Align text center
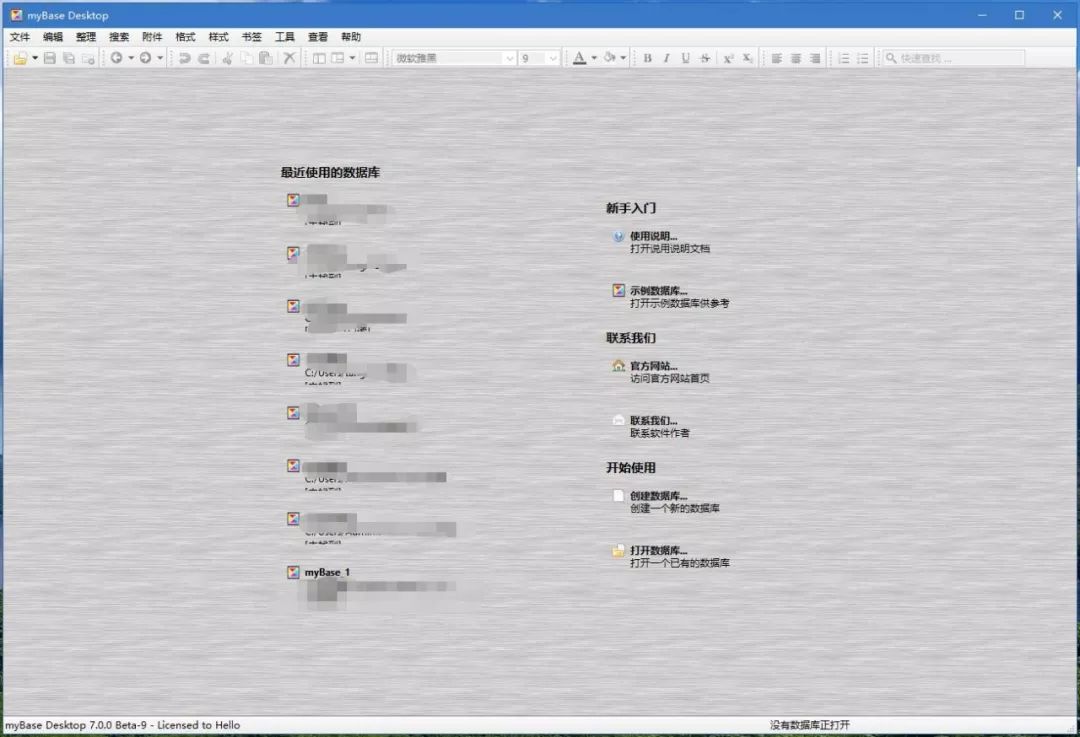This screenshot has height=737, width=1080. 796,59
